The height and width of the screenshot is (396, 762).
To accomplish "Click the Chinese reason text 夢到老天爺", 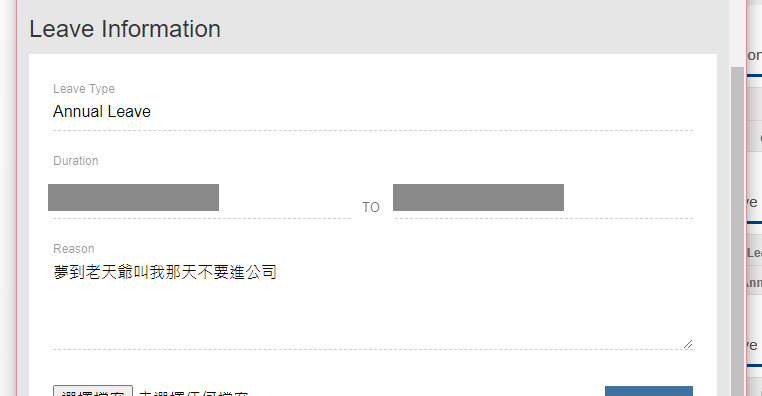I will coord(93,272).
